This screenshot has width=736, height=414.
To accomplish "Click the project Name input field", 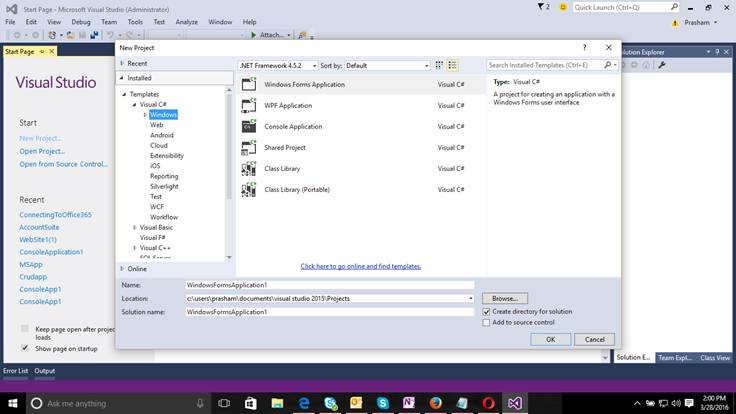I will (328, 285).
